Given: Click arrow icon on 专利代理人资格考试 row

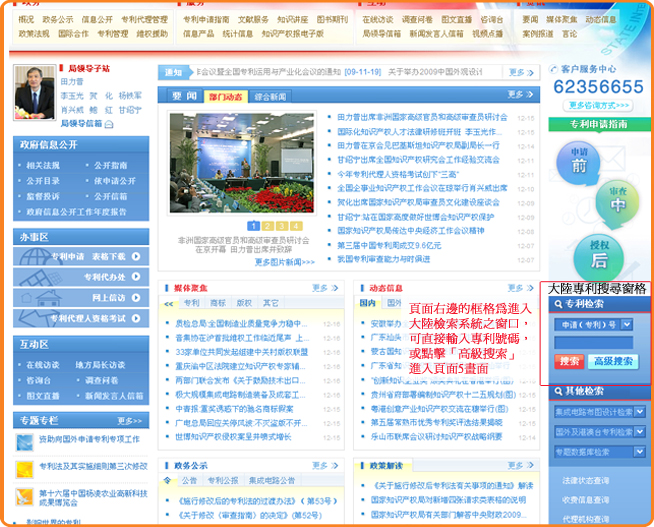Looking at the screenshot, I should [136, 318].
